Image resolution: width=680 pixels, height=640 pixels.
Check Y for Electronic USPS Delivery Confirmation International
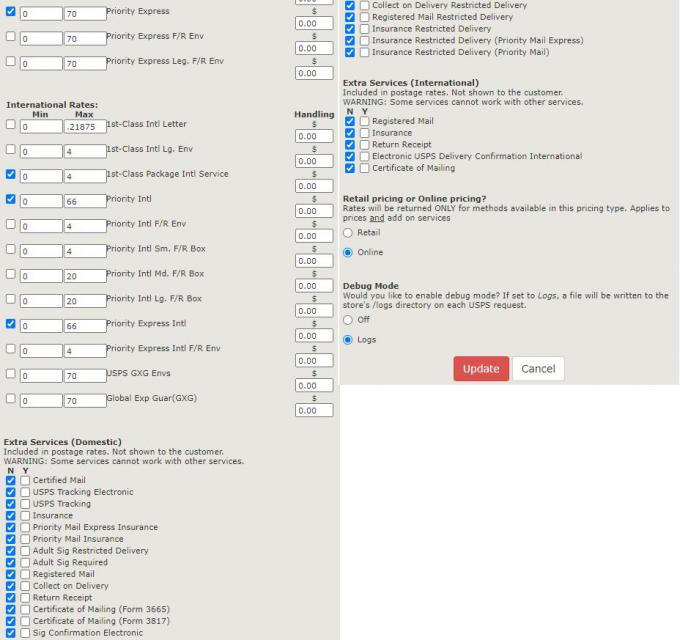(364, 156)
